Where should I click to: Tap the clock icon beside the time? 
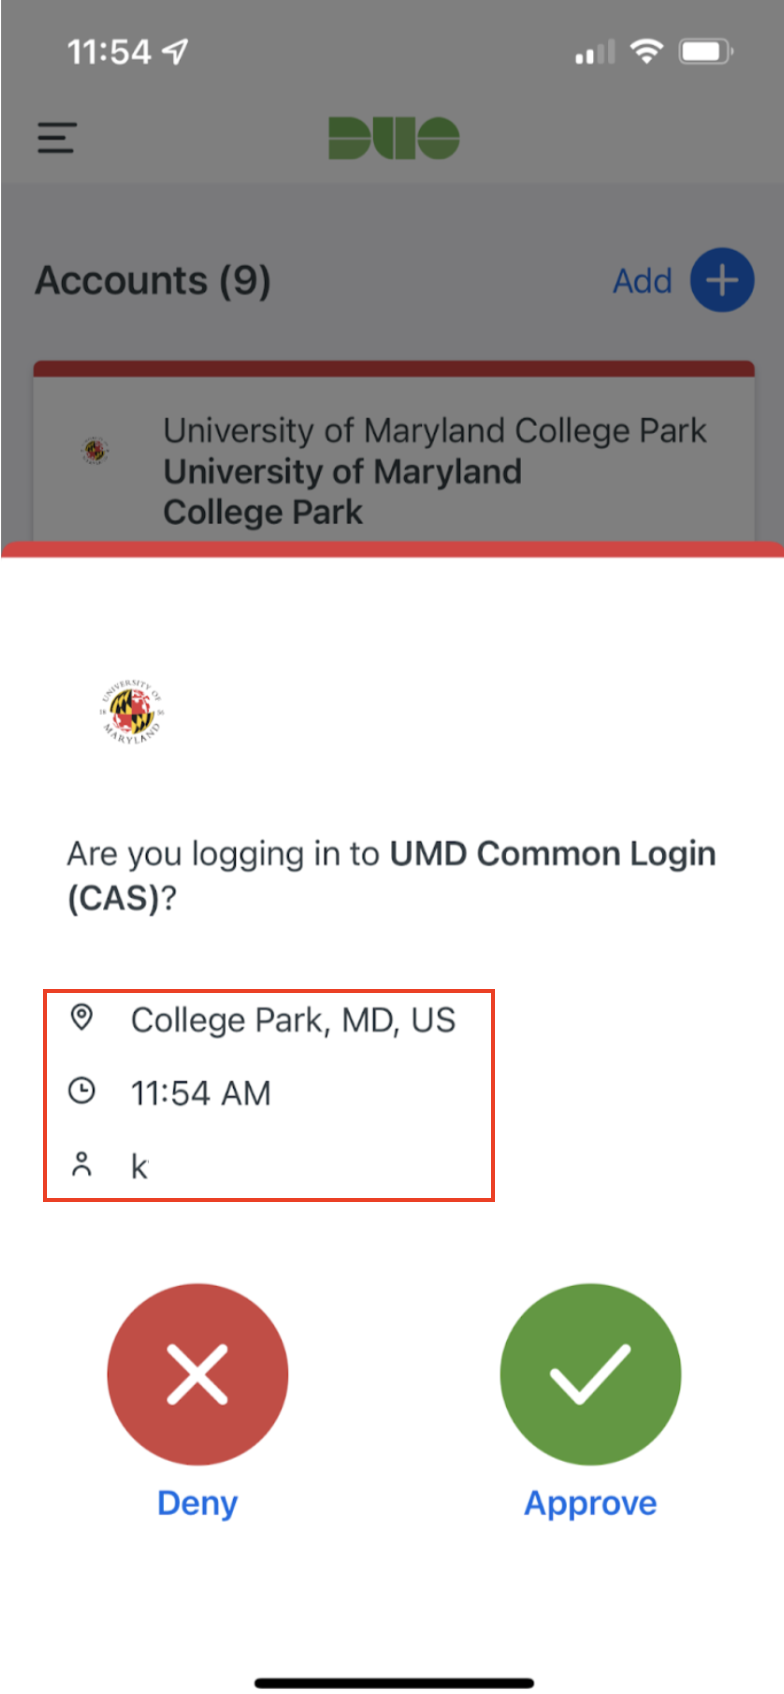point(83,1092)
